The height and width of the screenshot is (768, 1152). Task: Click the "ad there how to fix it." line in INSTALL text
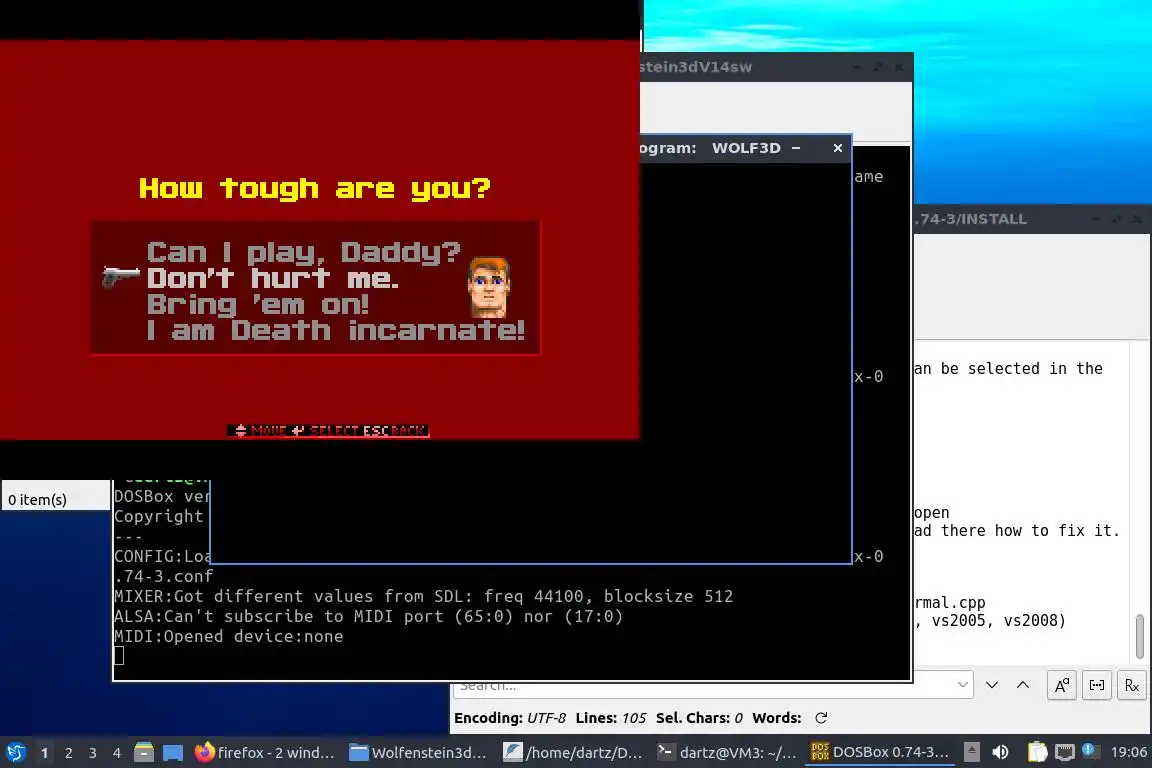1017,531
